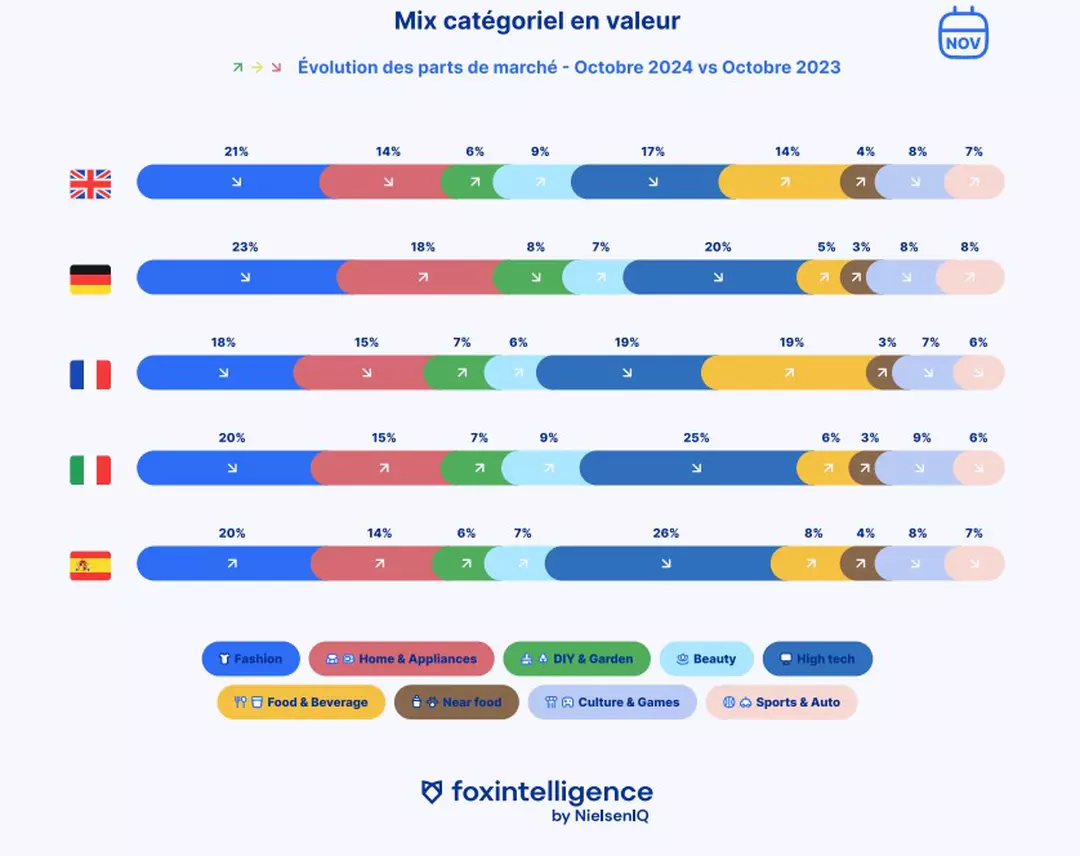Viewport: 1080px width, 856px height.
Task: Select the Food & Beverage legend pill
Action: tap(301, 702)
